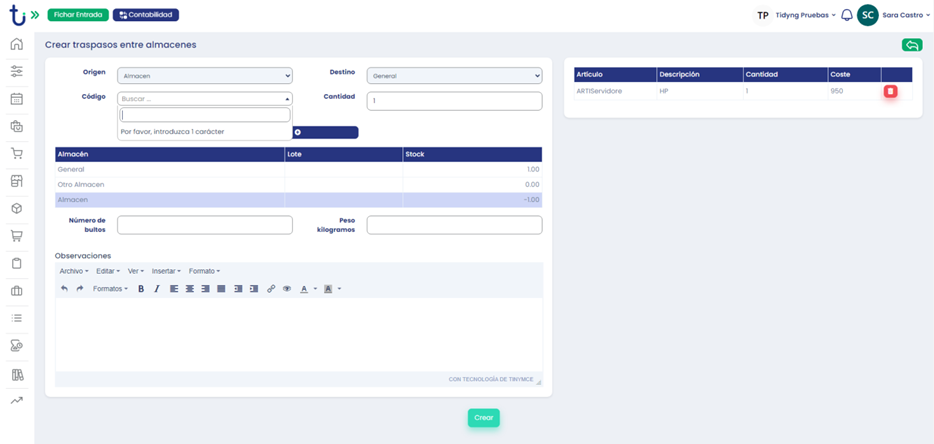
Task: Open the calendar icon in the sidebar
Action: (16, 99)
